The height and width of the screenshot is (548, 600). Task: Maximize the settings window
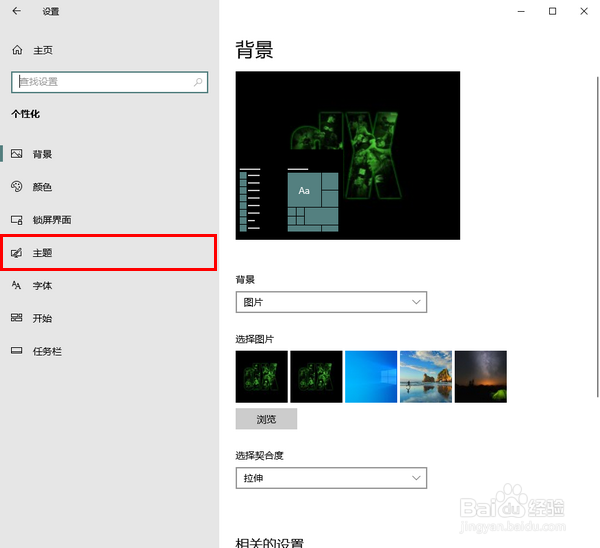tap(553, 11)
